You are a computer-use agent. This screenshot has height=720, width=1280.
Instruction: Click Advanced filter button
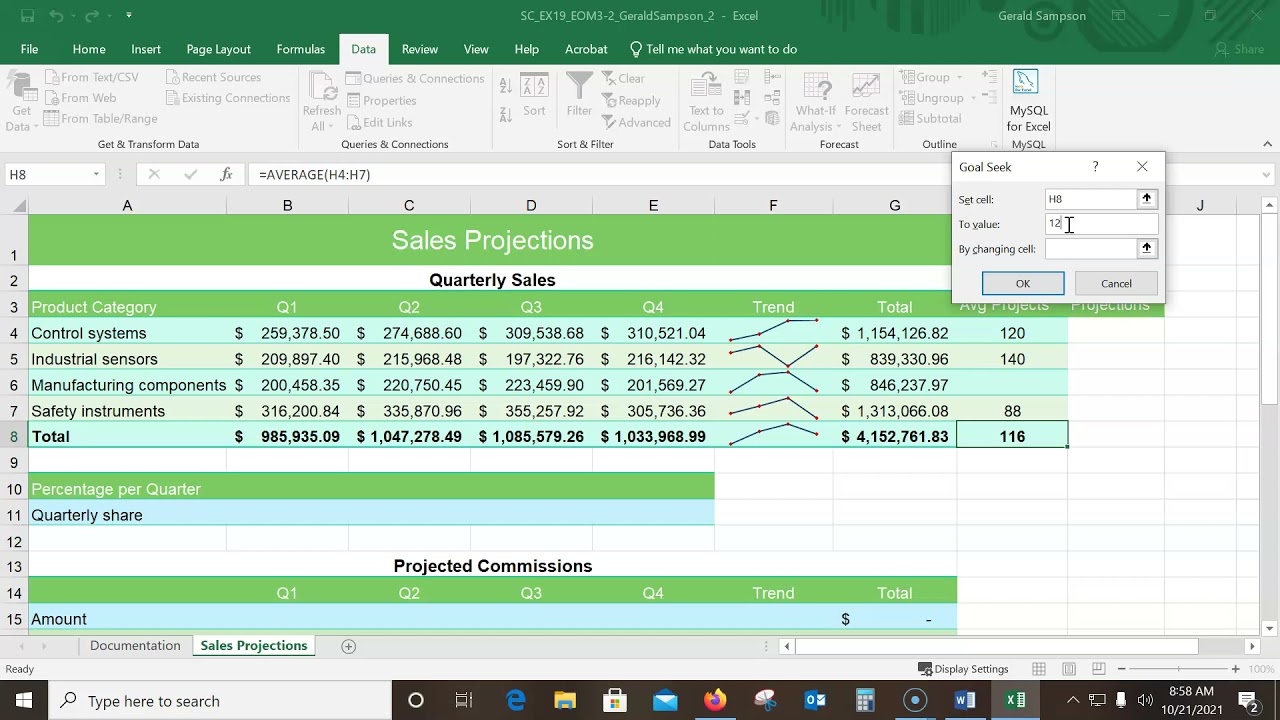[636, 122]
